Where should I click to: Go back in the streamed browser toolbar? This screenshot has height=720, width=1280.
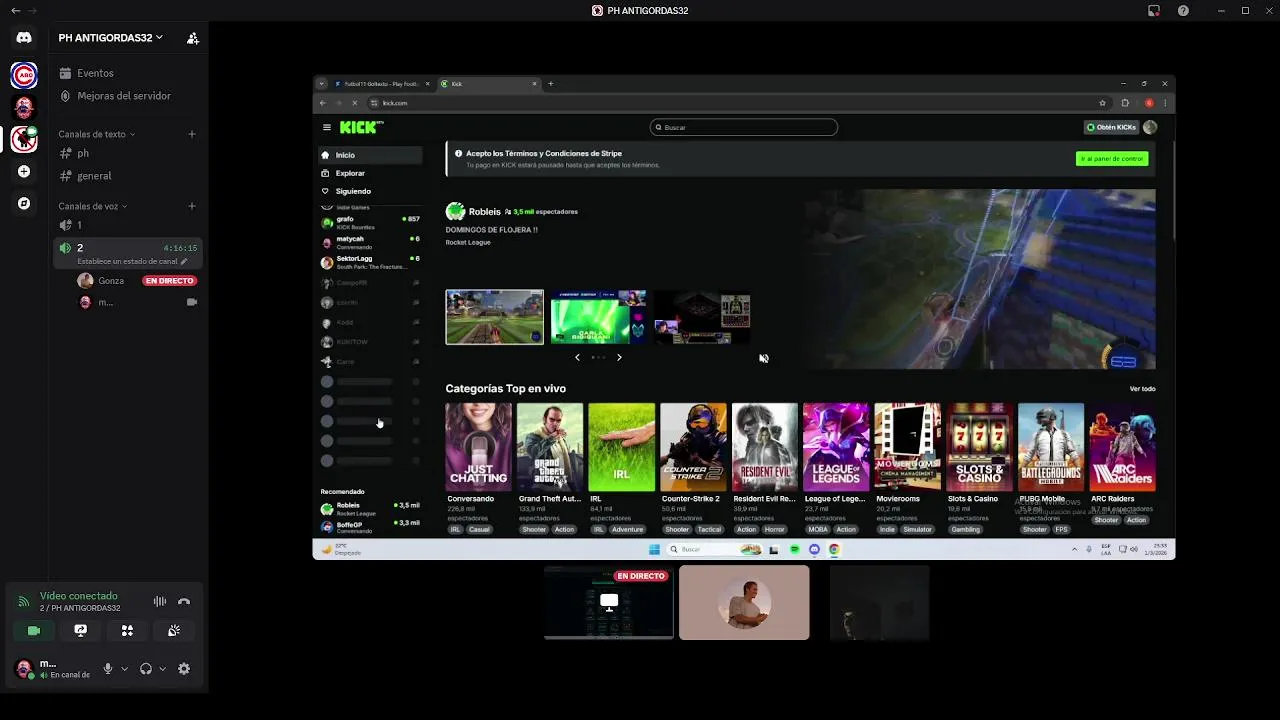[322, 103]
